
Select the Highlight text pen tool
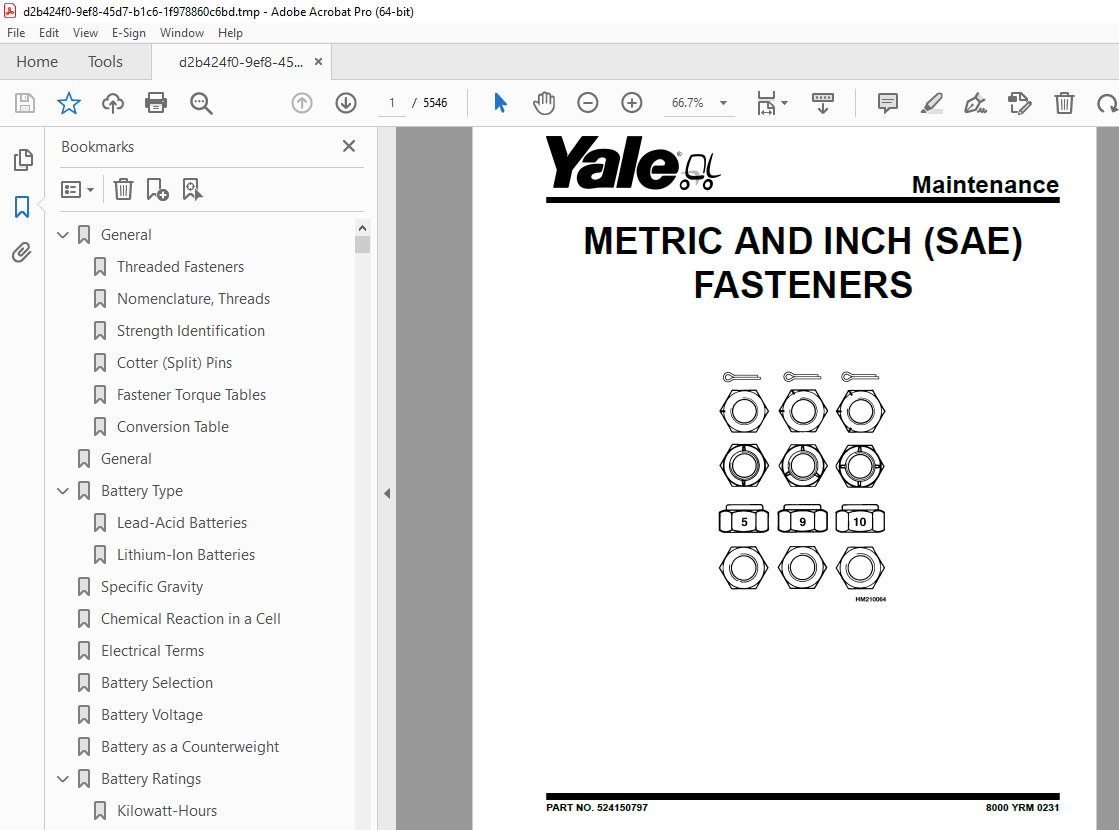click(931, 103)
